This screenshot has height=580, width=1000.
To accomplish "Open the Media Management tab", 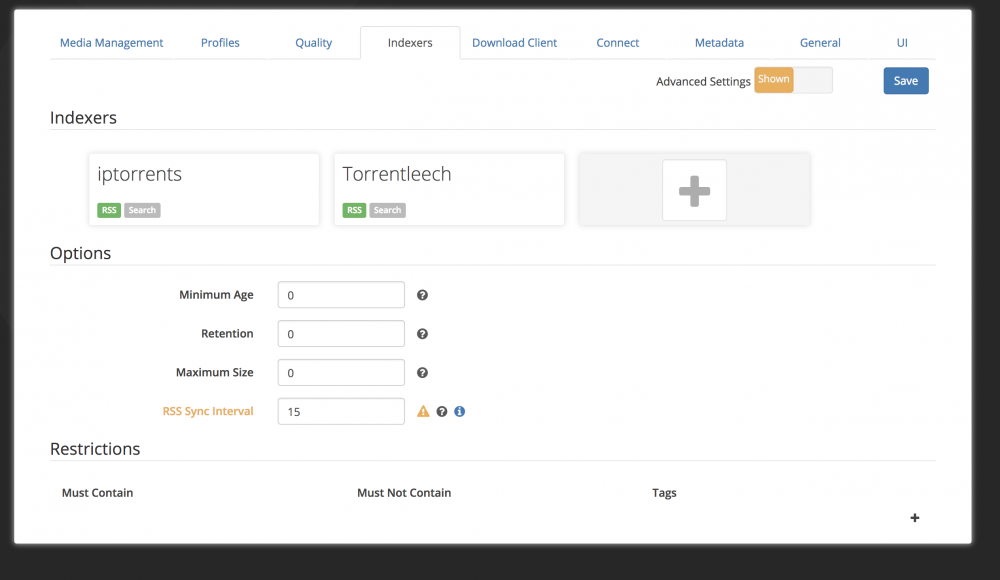I will [x=112, y=43].
